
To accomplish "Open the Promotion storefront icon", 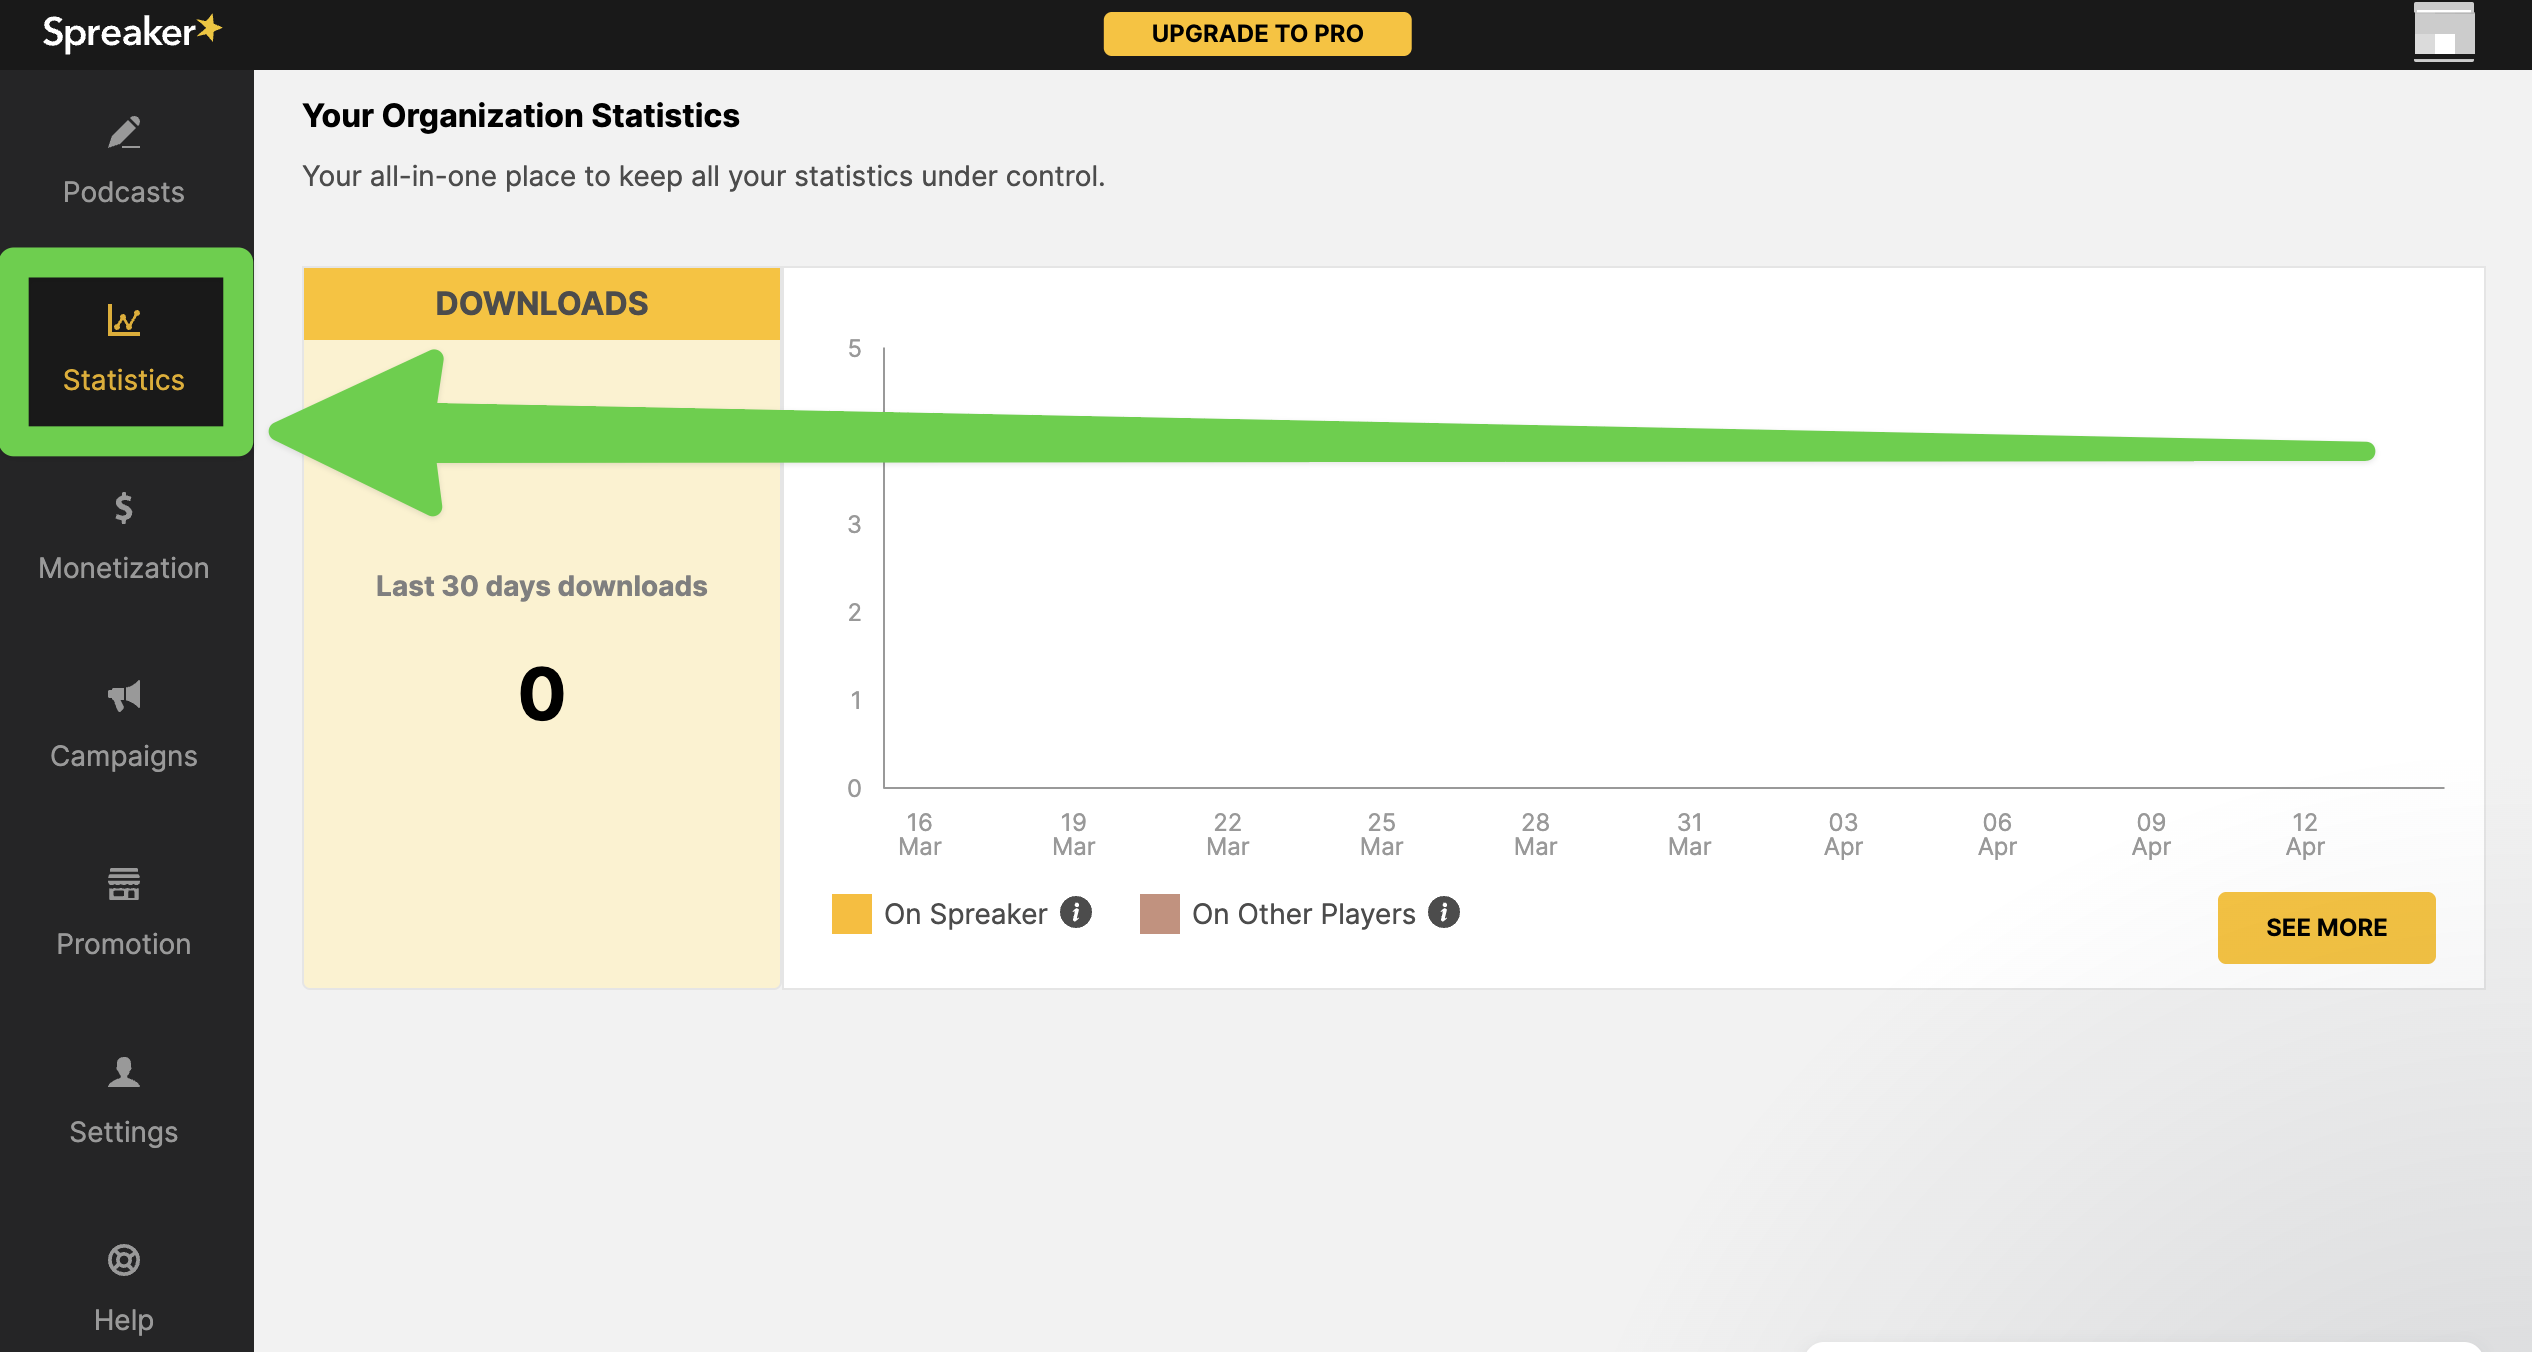I will coord(124,884).
